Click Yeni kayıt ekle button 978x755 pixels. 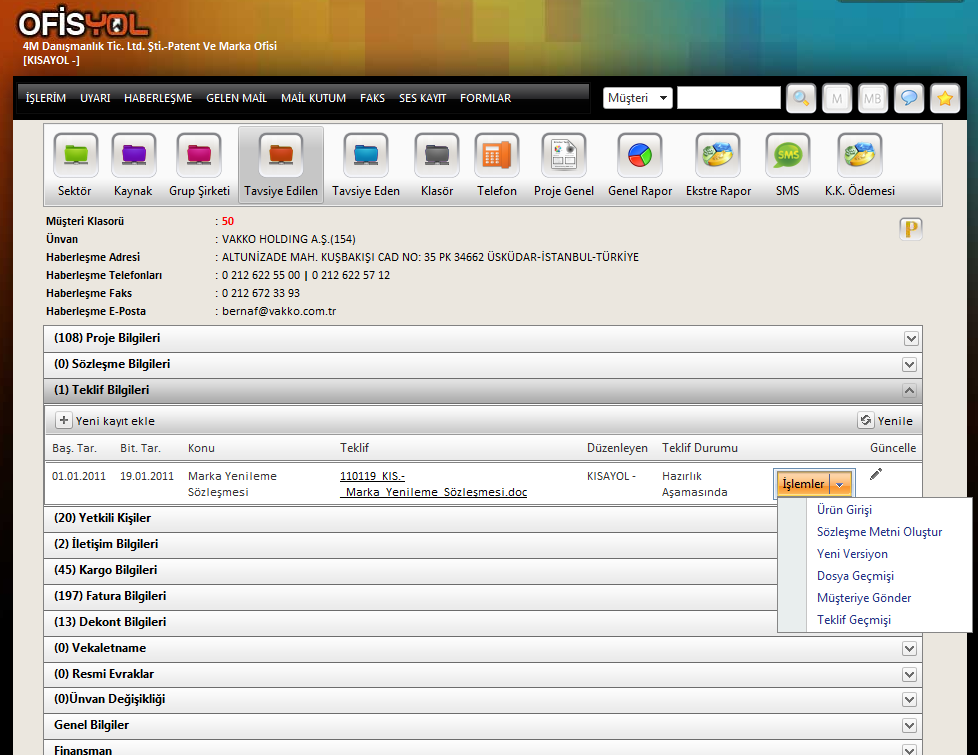click(x=105, y=421)
